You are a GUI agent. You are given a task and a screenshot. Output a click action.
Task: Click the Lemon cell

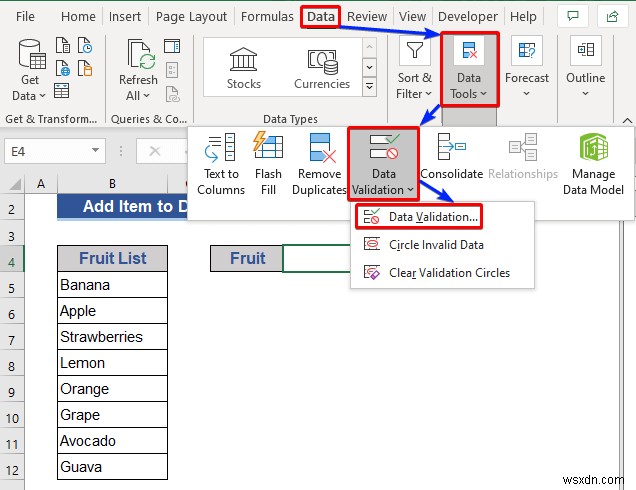click(x=112, y=363)
